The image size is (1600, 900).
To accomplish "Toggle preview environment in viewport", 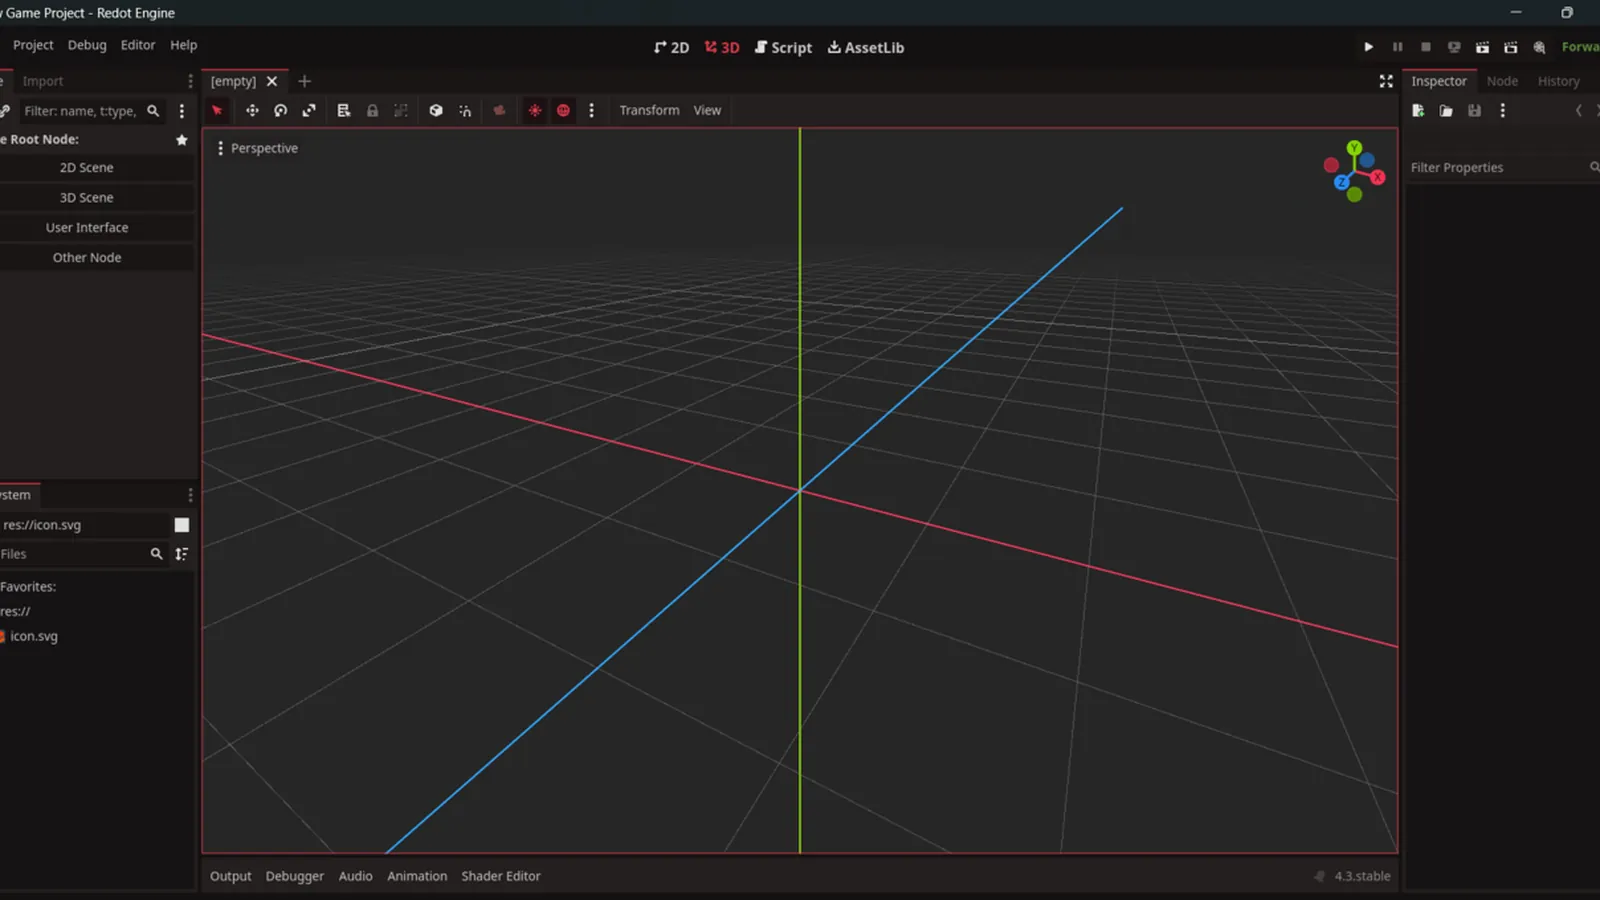I will pyautogui.click(x=563, y=110).
